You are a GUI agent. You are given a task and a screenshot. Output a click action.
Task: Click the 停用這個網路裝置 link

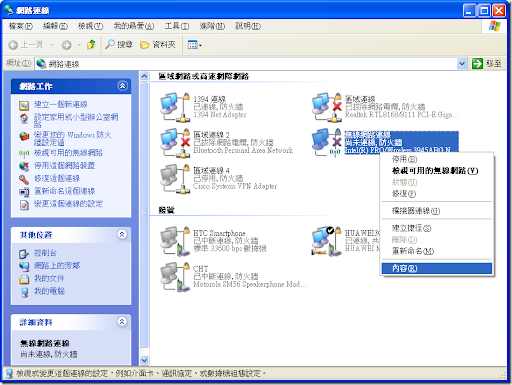(x=64, y=166)
